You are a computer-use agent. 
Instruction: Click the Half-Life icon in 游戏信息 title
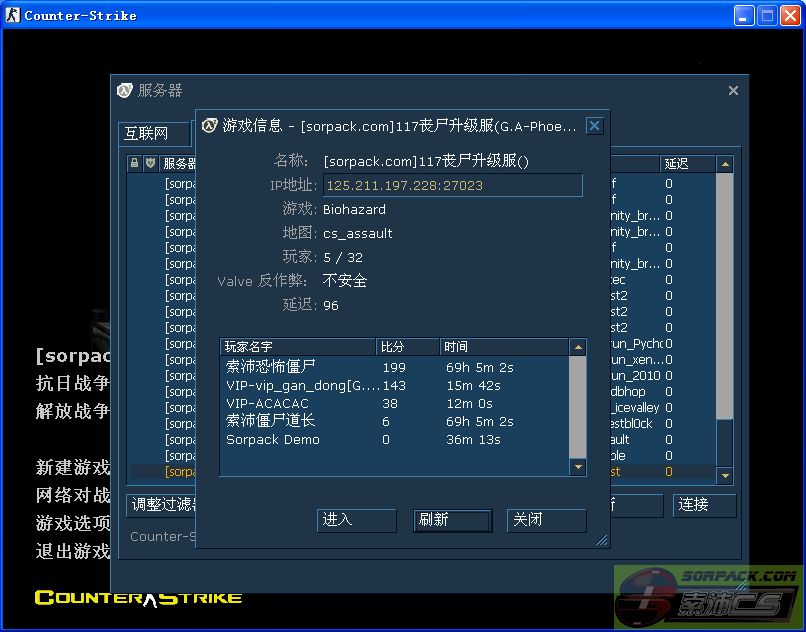click(209, 126)
